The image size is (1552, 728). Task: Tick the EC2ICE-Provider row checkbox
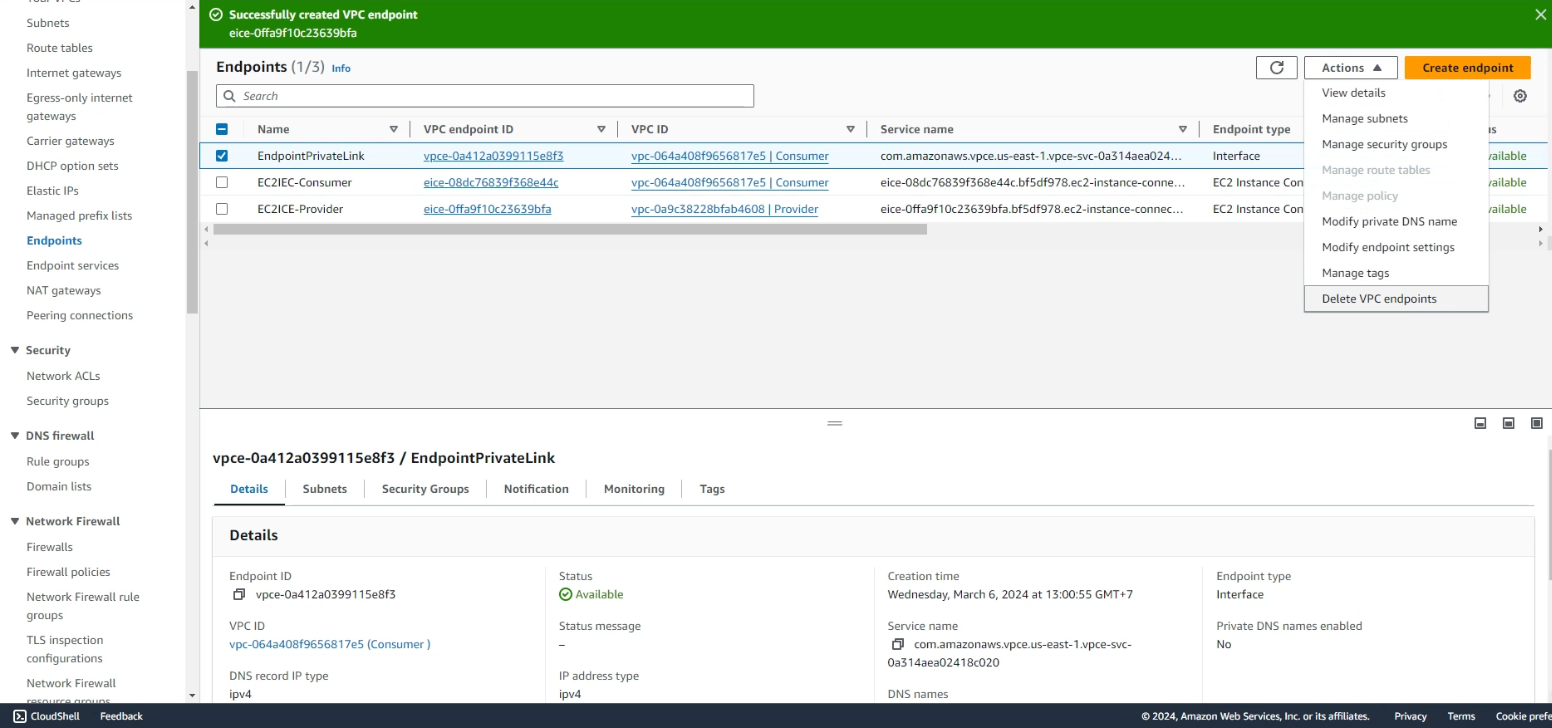pyautogui.click(x=222, y=209)
